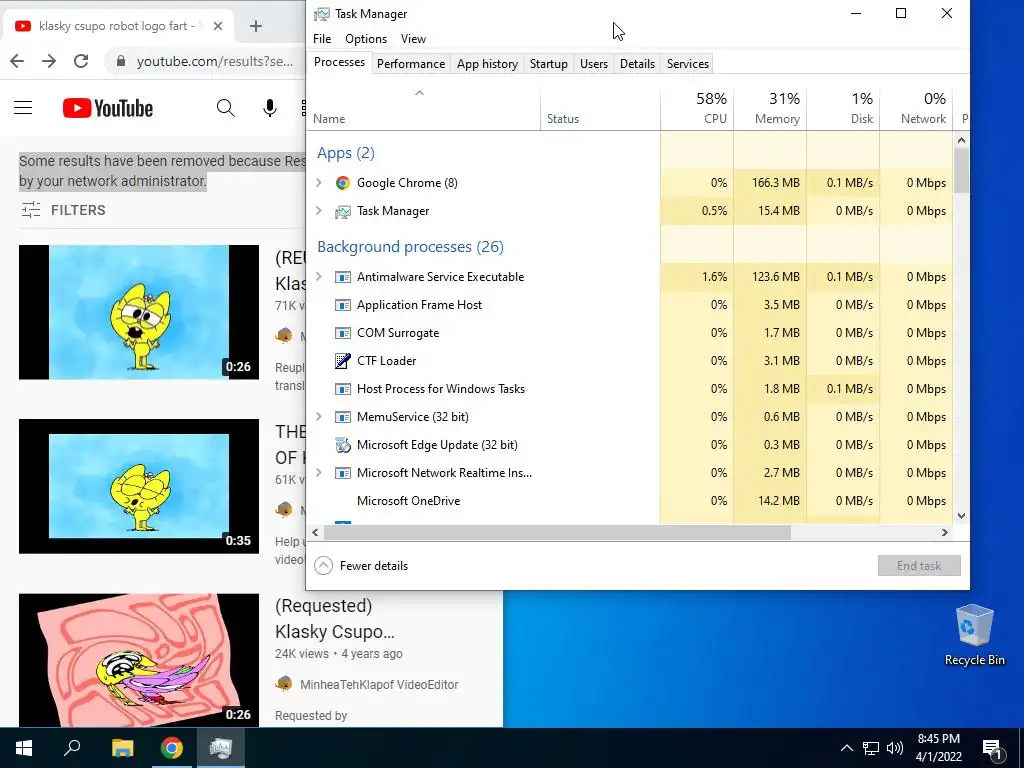Click the MemuService (32 bit) icon
The width and height of the screenshot is (1024, 768).
[343, 417]
